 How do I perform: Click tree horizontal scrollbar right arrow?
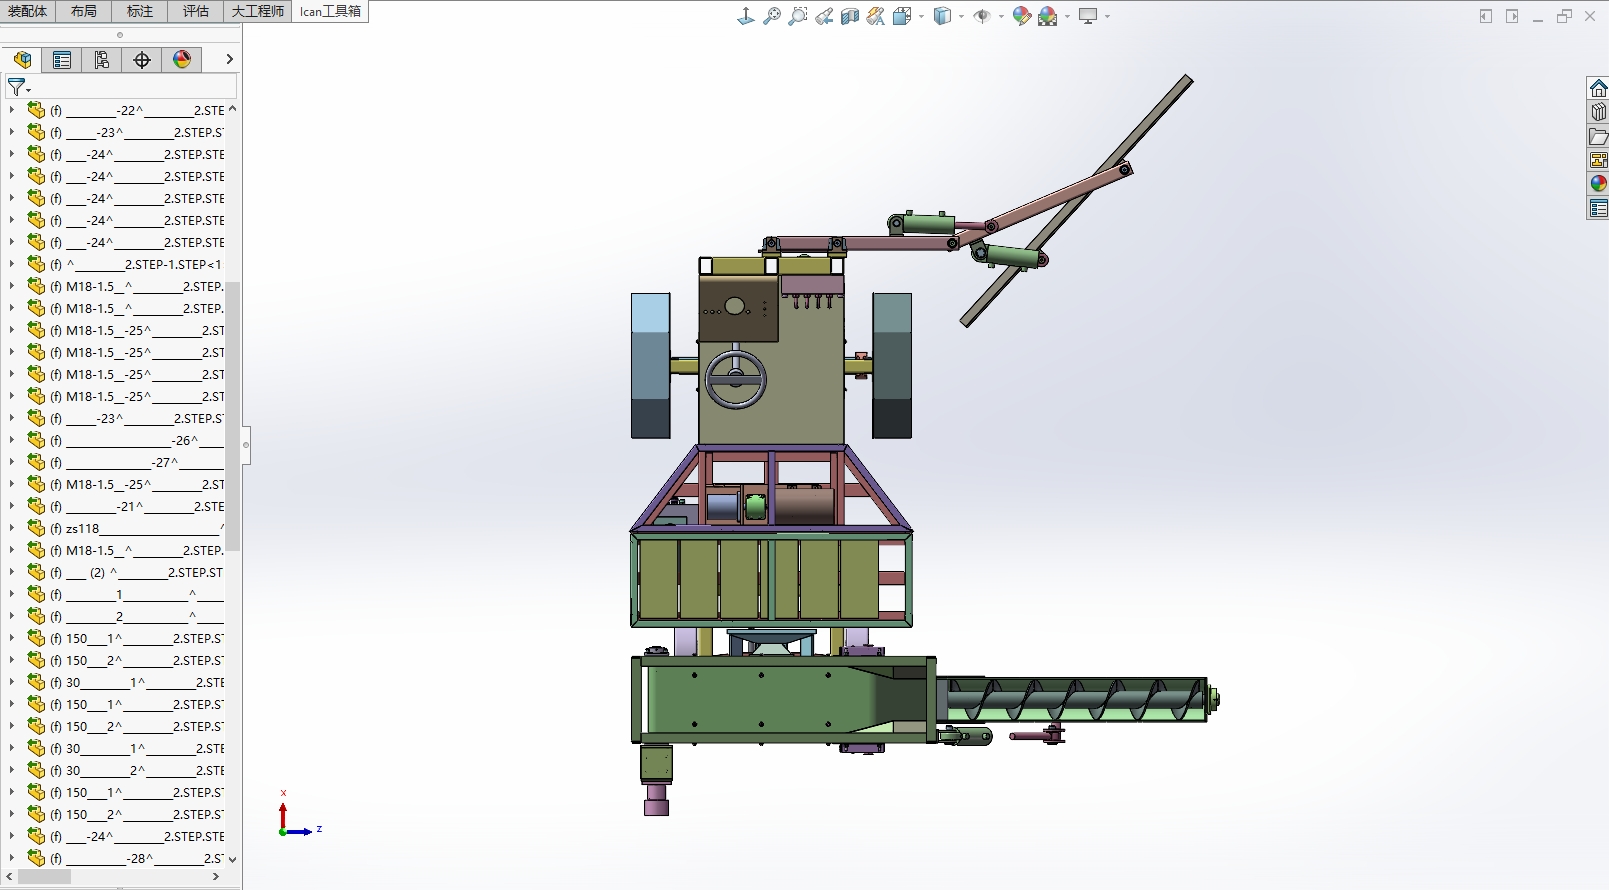[x=216, y=877]
